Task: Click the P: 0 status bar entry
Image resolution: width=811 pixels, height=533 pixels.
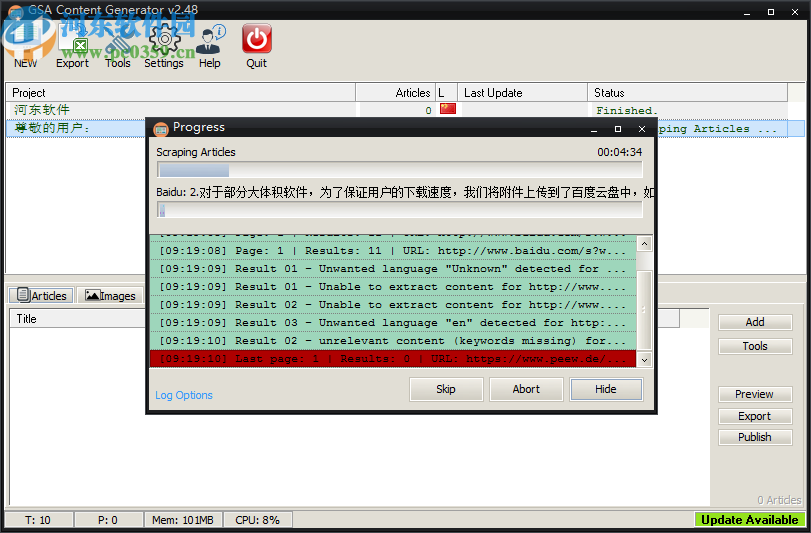Action: [108, 520]
